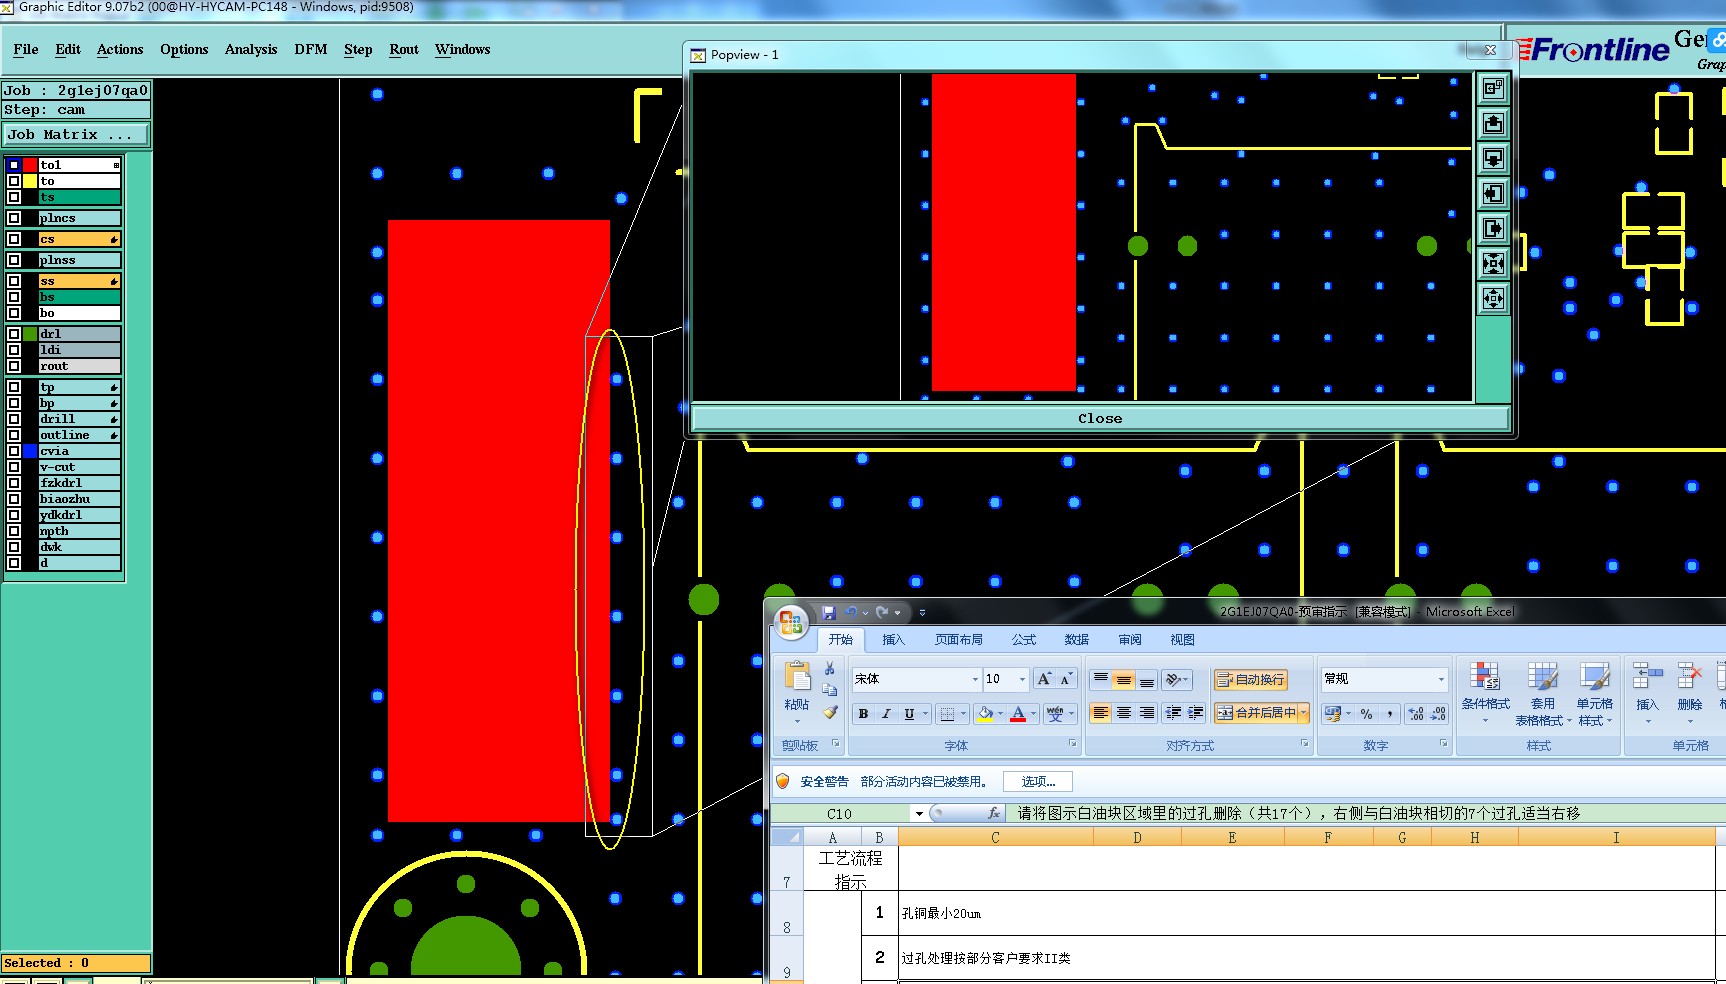Open the Rout menu

pyautogui.click(x=404, y=49)
